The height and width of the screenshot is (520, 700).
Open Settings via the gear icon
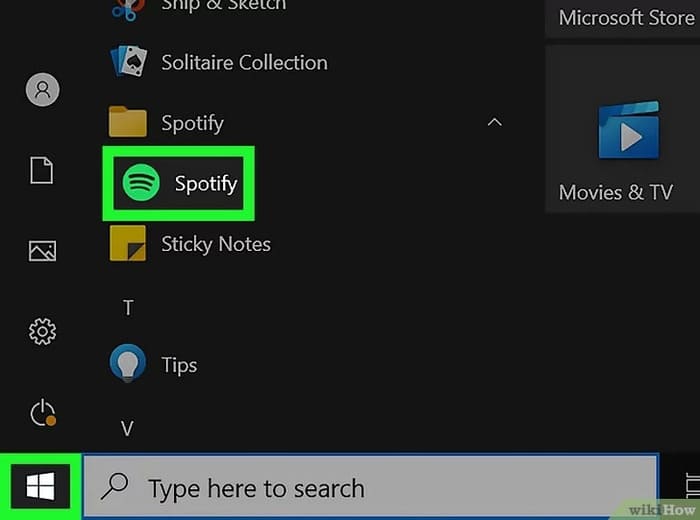[42, 331]
